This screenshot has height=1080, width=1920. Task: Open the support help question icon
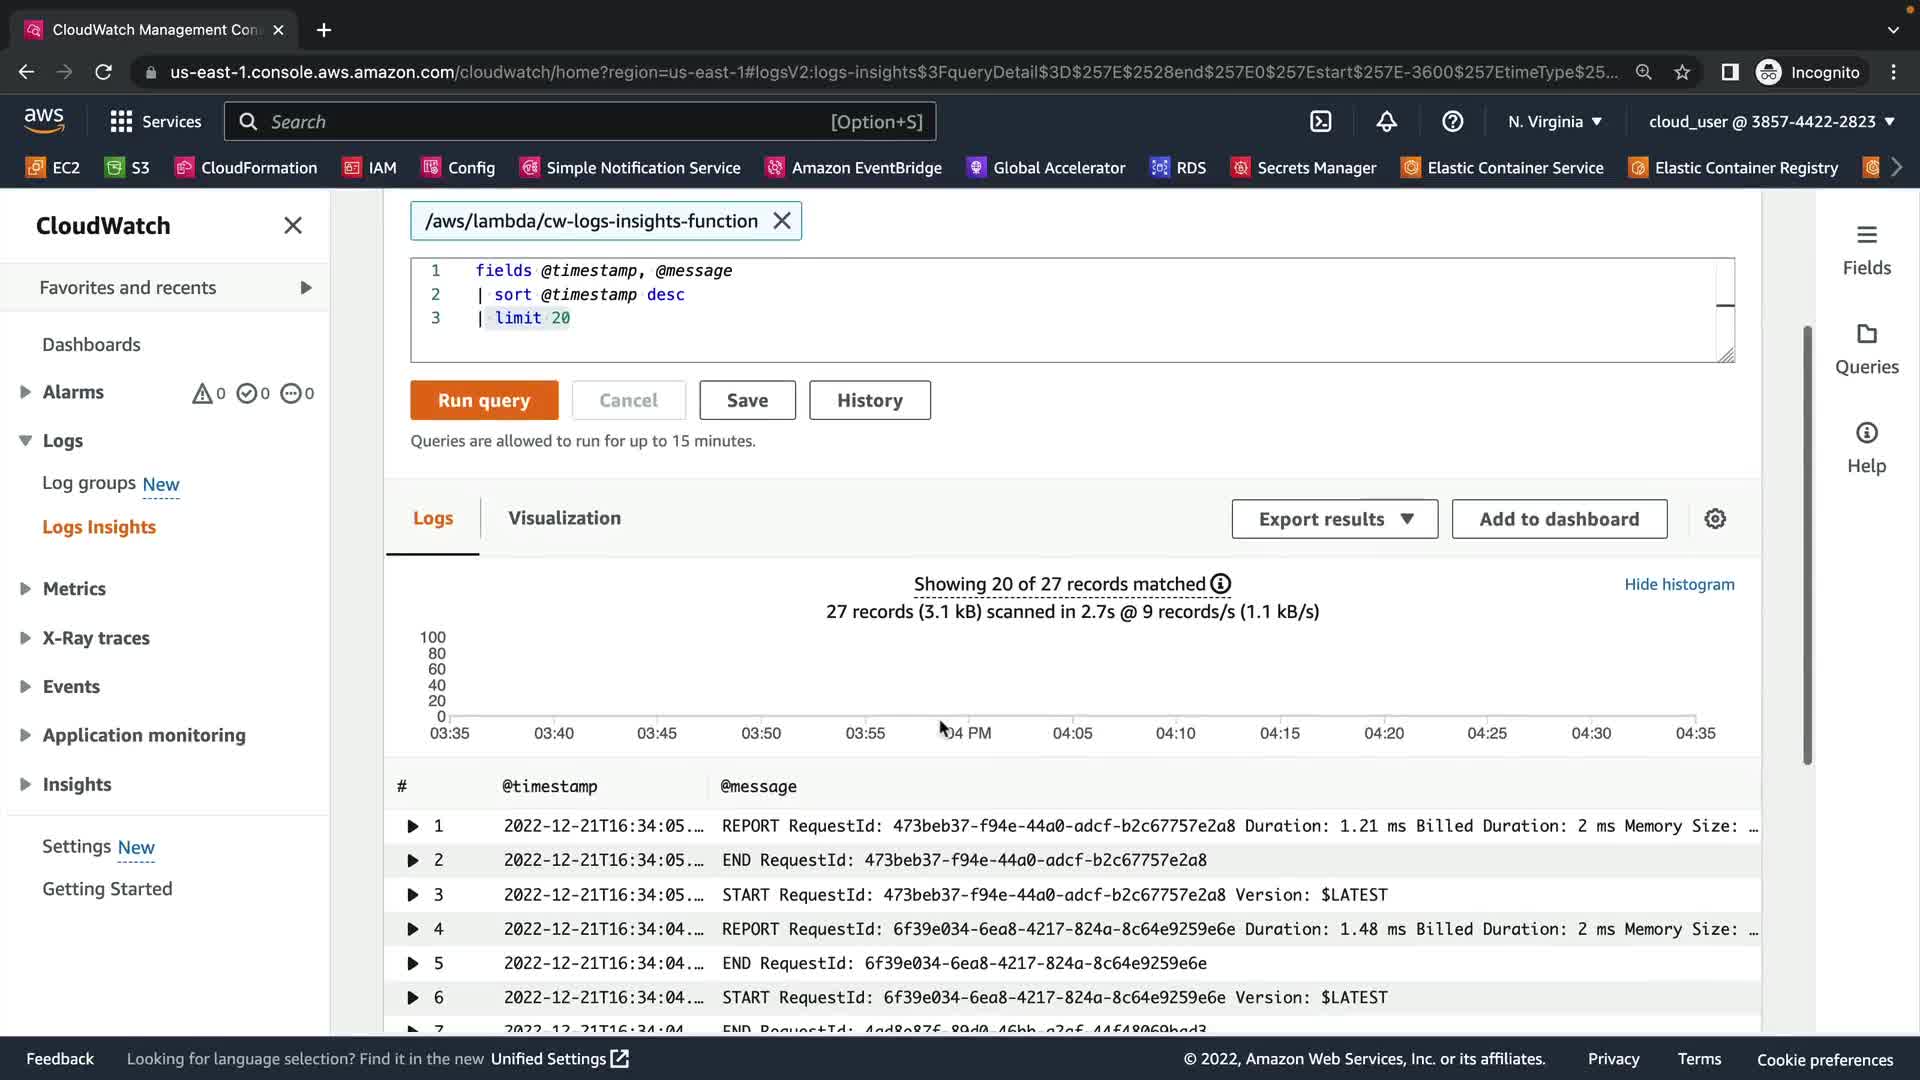click(x=1452, y=121)
